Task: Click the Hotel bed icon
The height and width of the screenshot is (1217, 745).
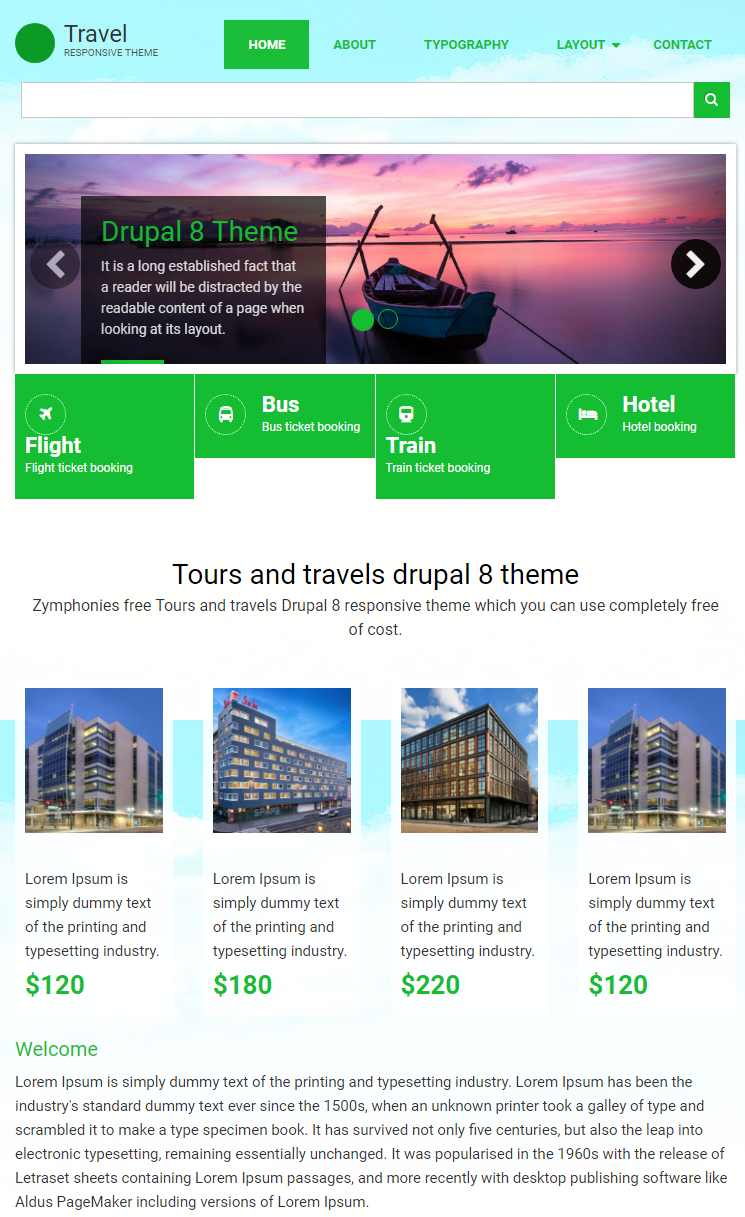Action: [586, 414]
